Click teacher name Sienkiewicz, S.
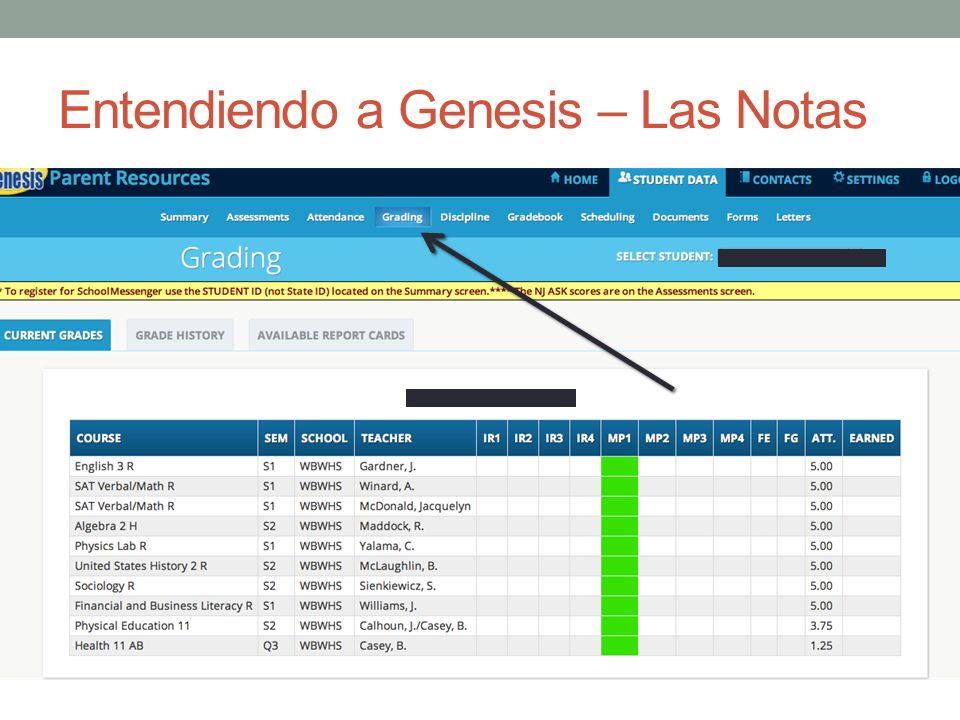The height and width of the screenshot is (720, 960). 397,586
